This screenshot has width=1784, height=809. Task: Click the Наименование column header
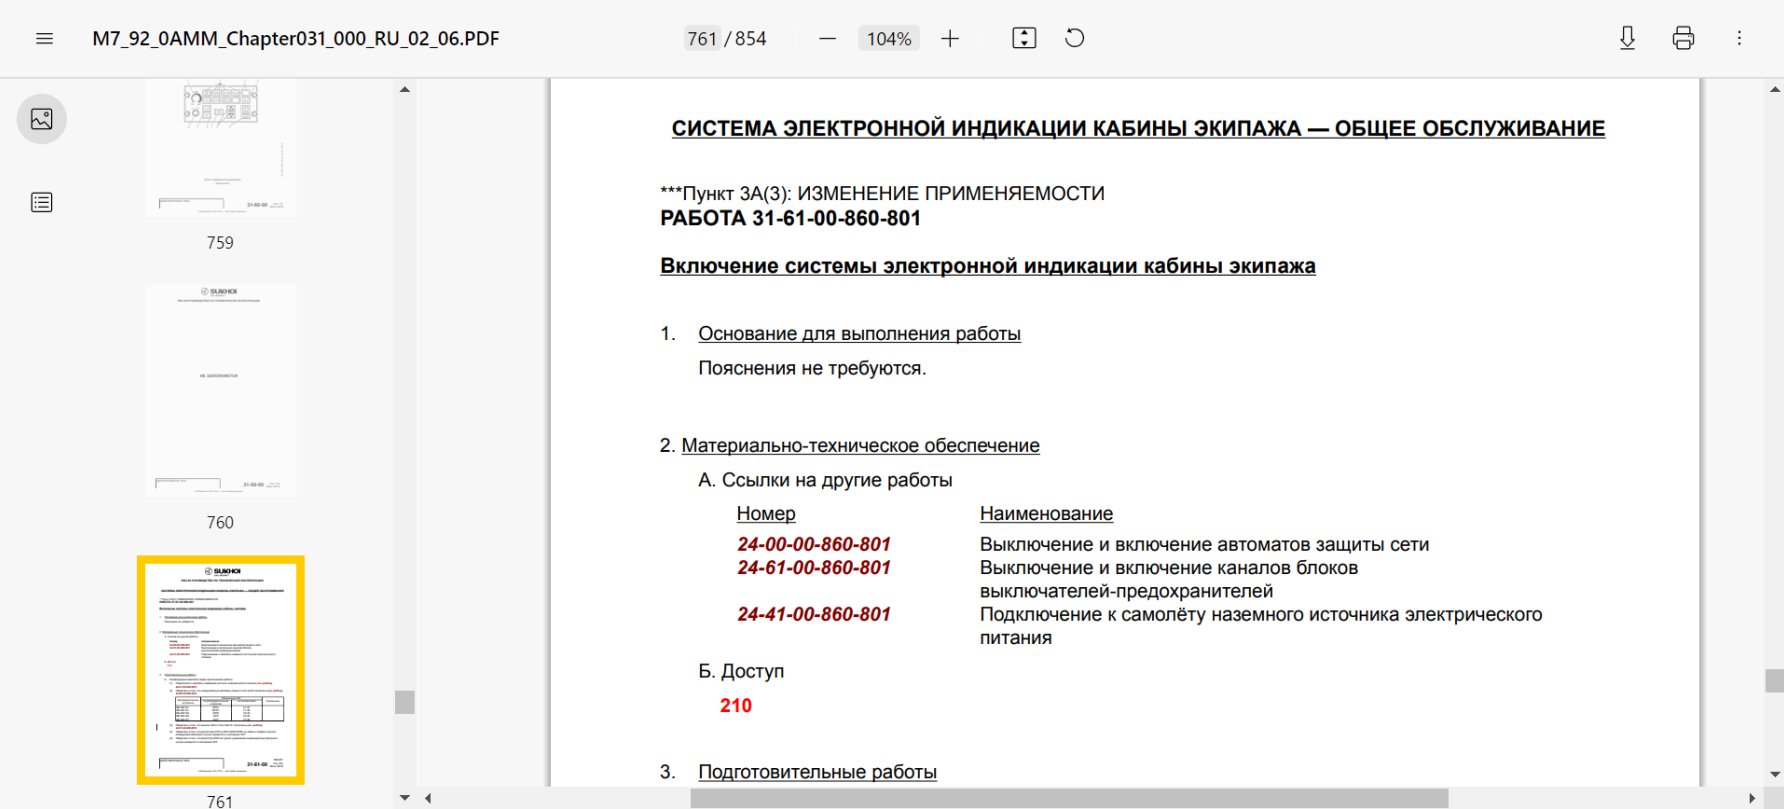click(x=1046, y=513)
